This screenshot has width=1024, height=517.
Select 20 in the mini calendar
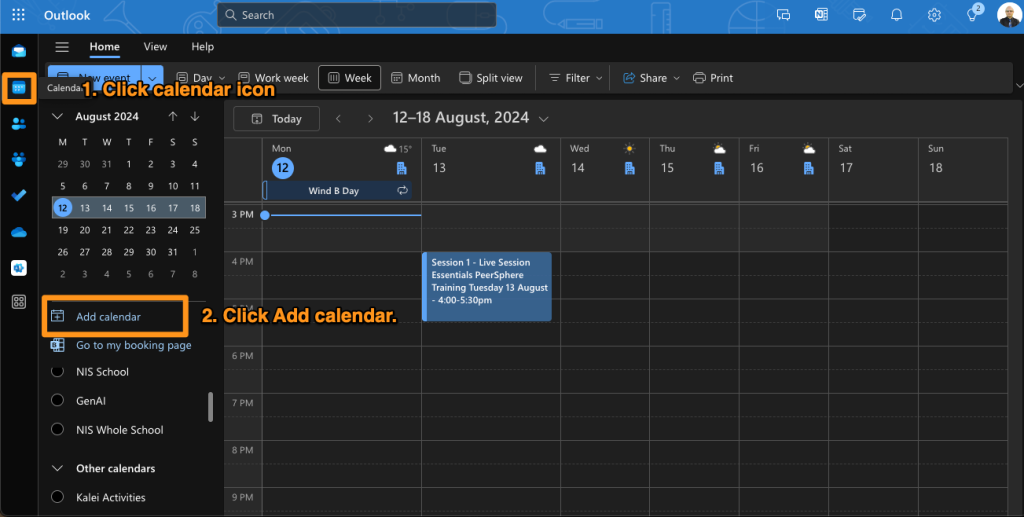[x=85, y=230]
